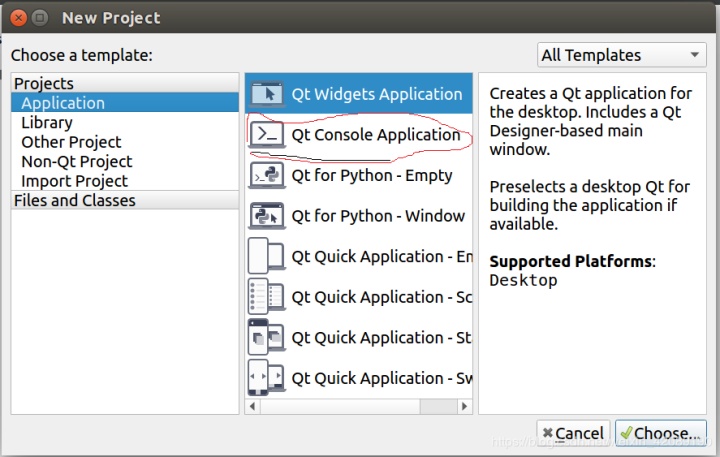This screenshot has width=720, height=457.
Task: Select Non-Qt Project category
Action: (x=125, y=161)
